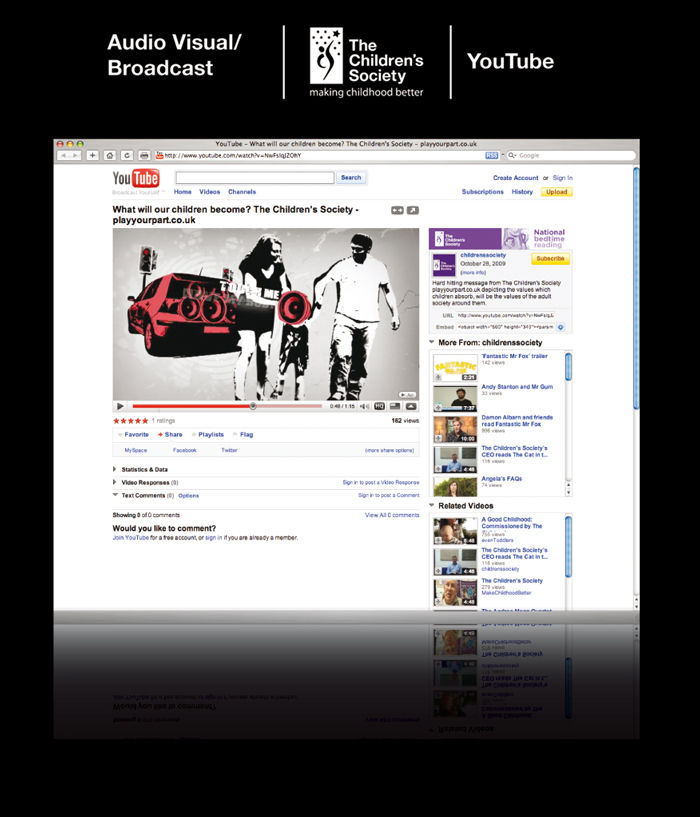Click the YouTube logo
This screenshot has height=817, width=700.
click(136, 178)
